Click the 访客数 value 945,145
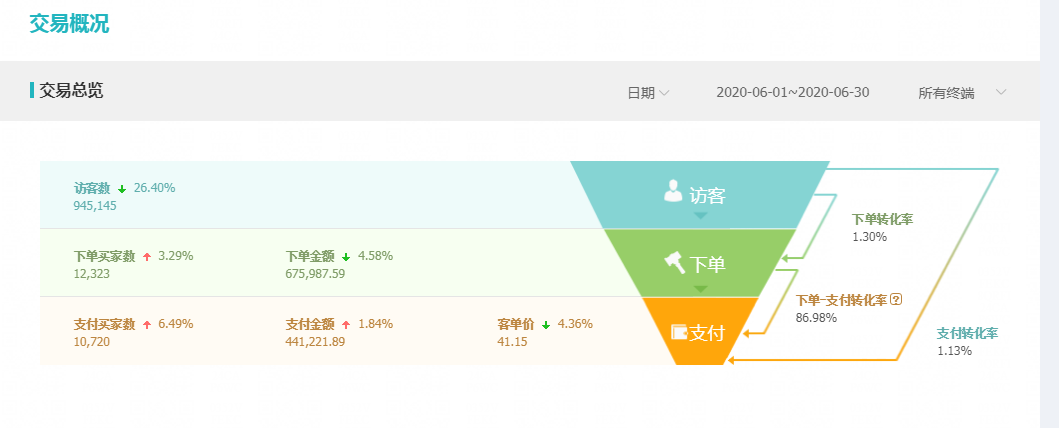The height and width of the screenshot is (428, 1059). tap(95, 206)
